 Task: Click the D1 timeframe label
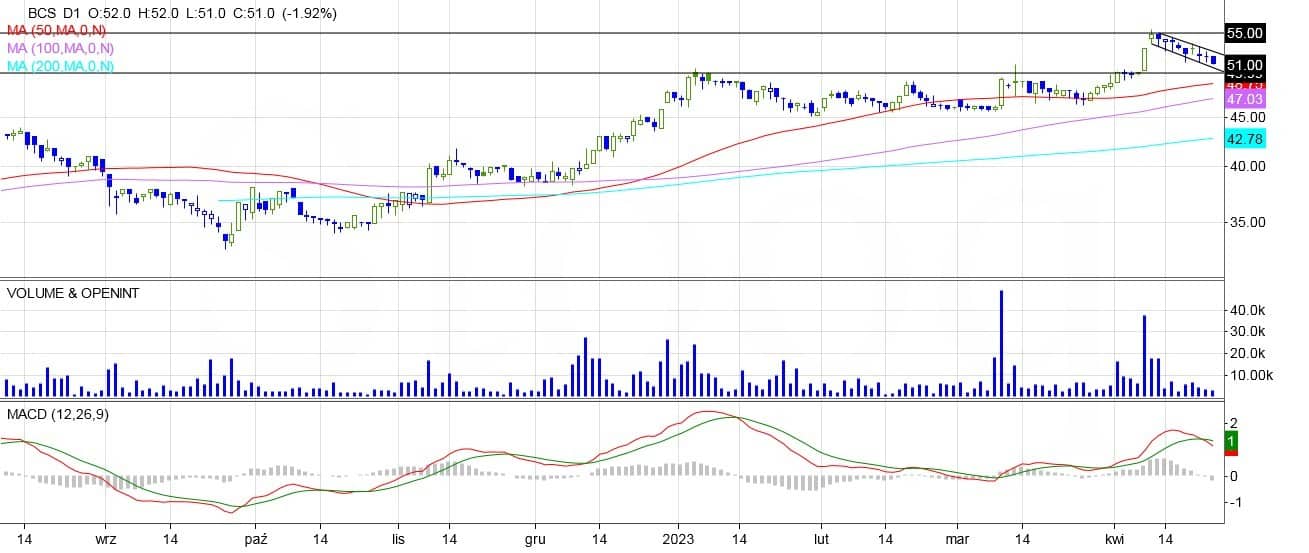click(72, 14)
